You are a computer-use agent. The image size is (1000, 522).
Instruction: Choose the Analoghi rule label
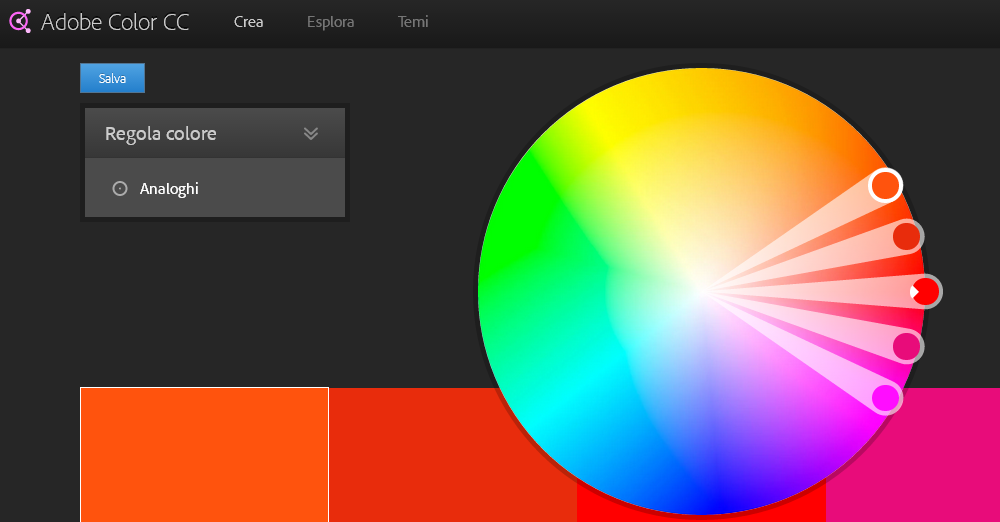click(x=169, y=189)
